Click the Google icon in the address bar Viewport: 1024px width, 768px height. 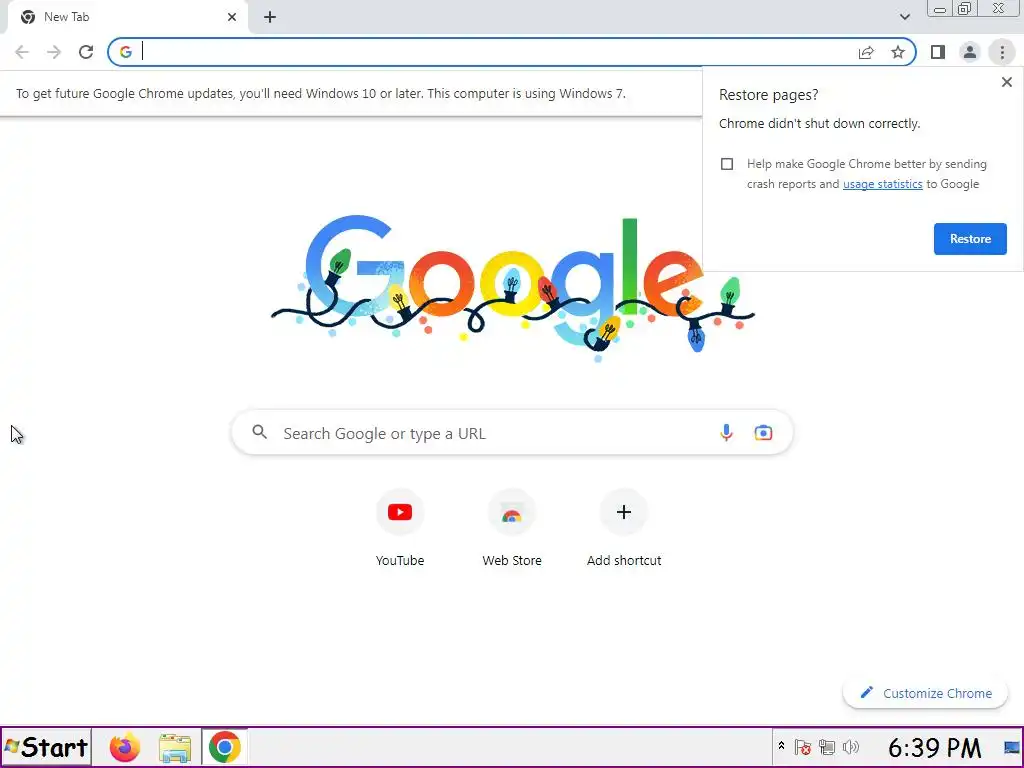pos(125,52)
